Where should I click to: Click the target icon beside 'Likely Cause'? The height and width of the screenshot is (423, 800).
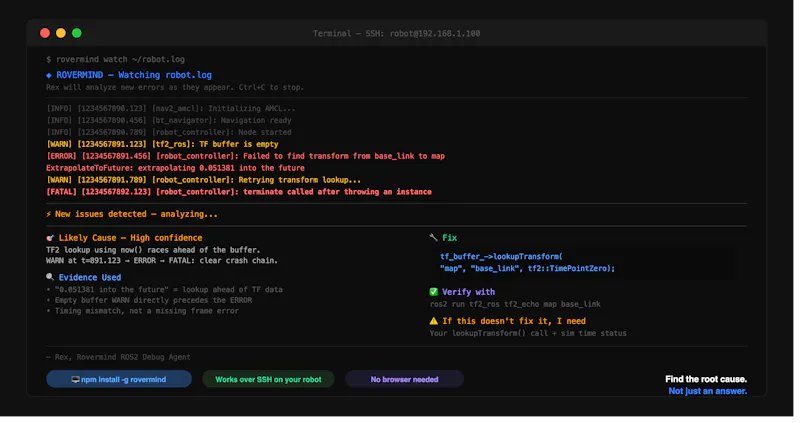(50, 239)
